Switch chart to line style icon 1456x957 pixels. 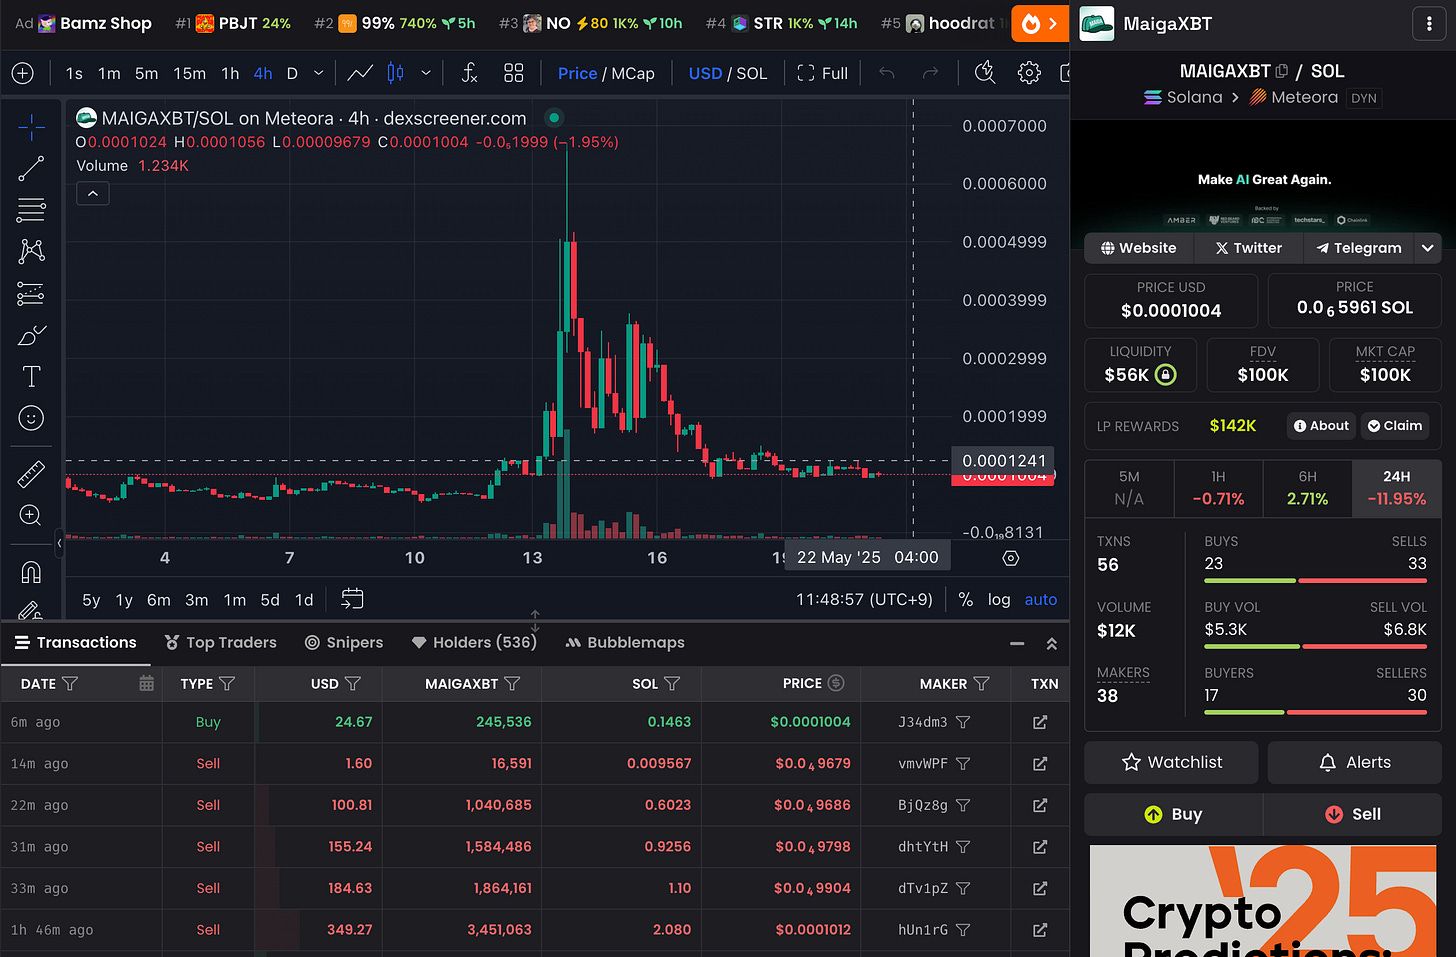pos(360,73)
